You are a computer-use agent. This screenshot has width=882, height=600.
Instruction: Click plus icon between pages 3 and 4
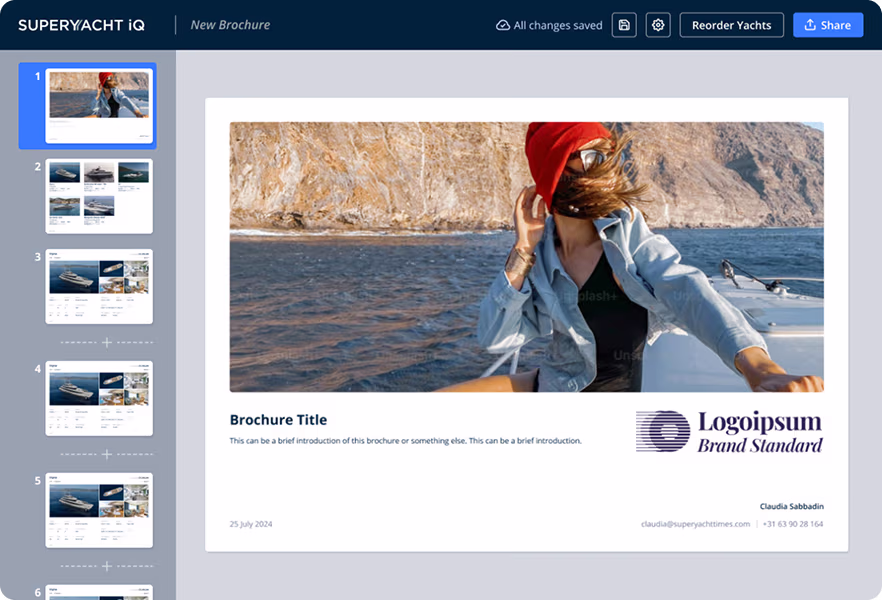(107, 342)
